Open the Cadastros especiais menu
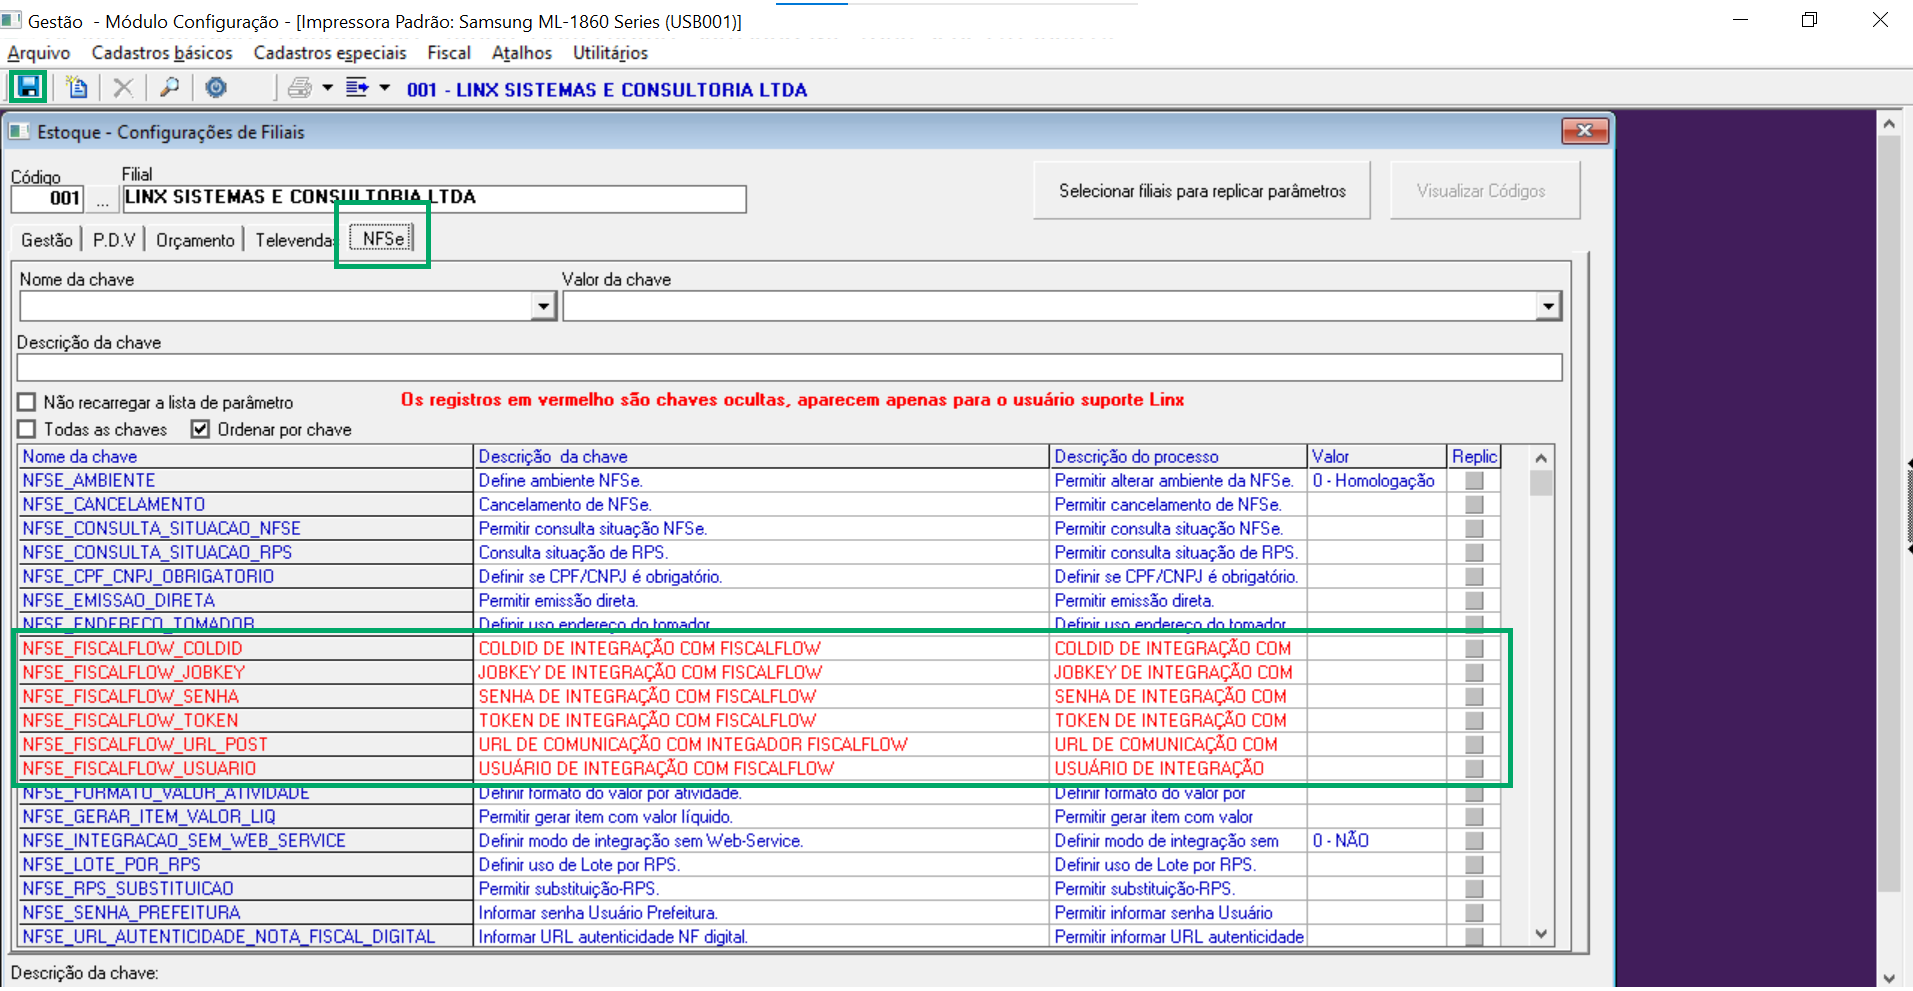 tap(330, 53)
